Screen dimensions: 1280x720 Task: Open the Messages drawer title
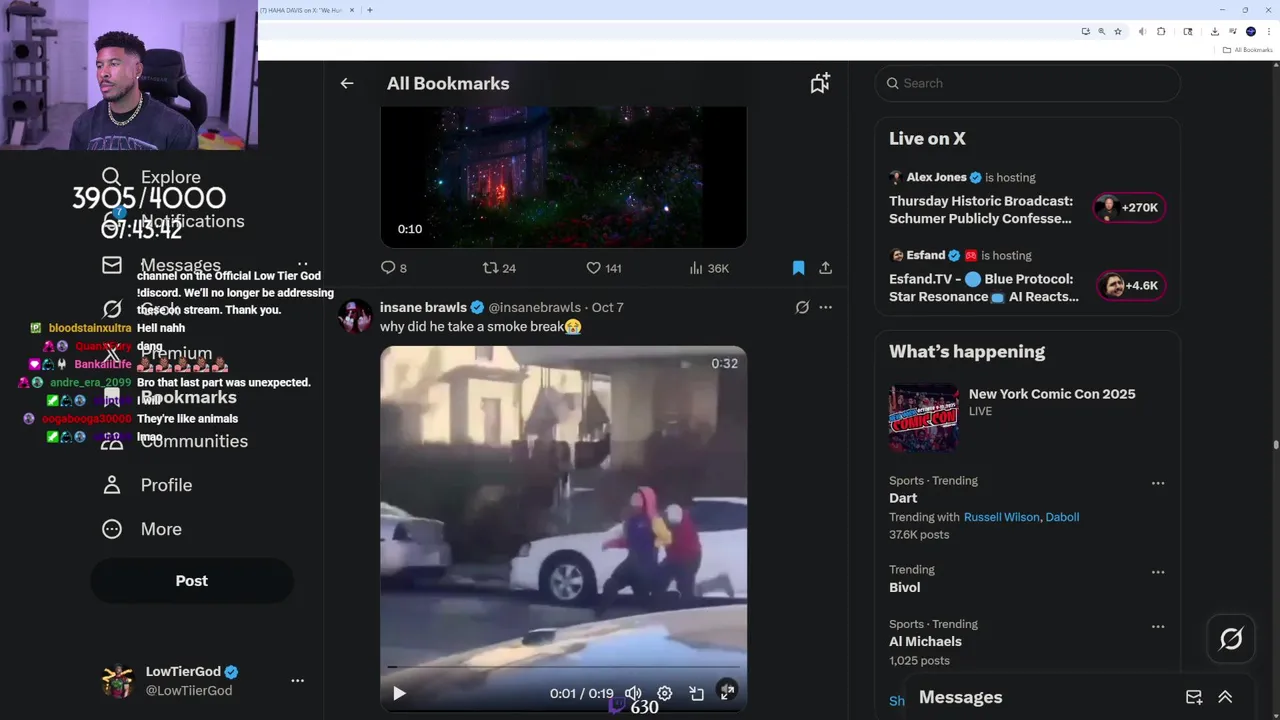[x=960, y=697]
